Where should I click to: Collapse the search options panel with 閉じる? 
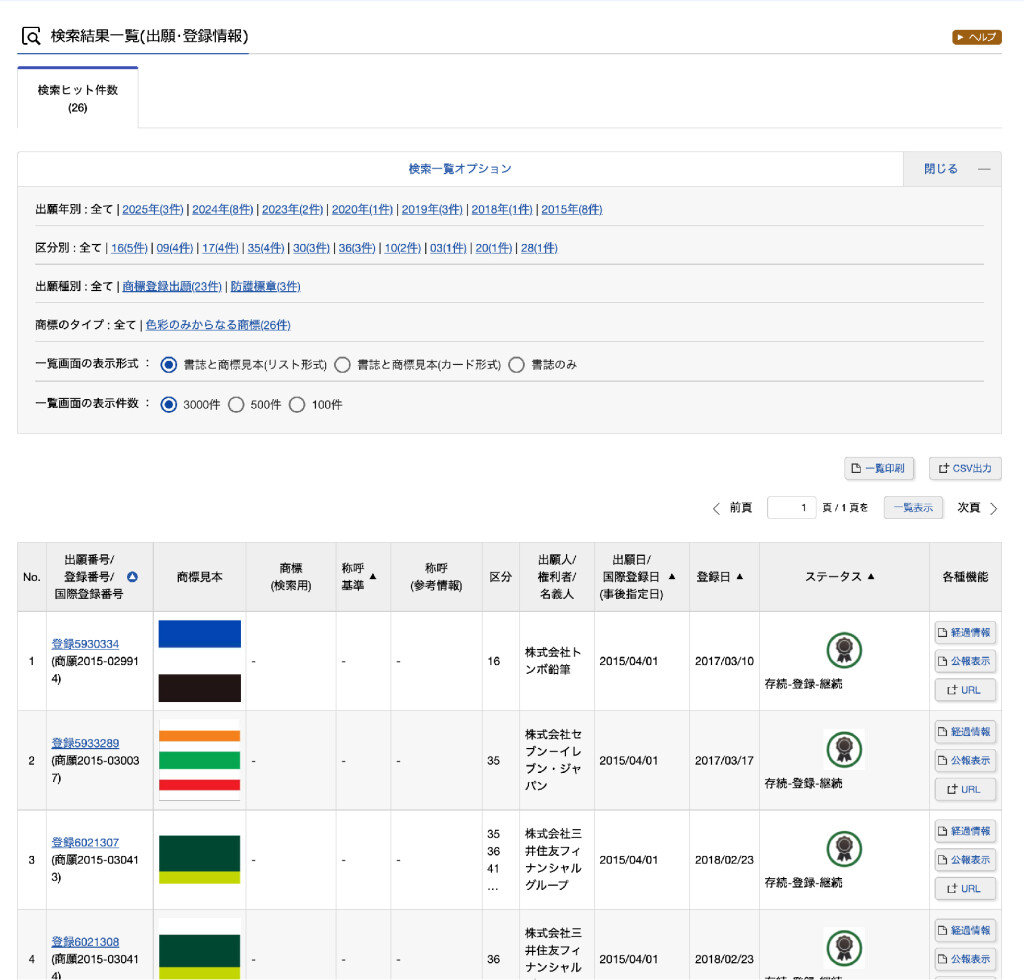pos(951,169)
